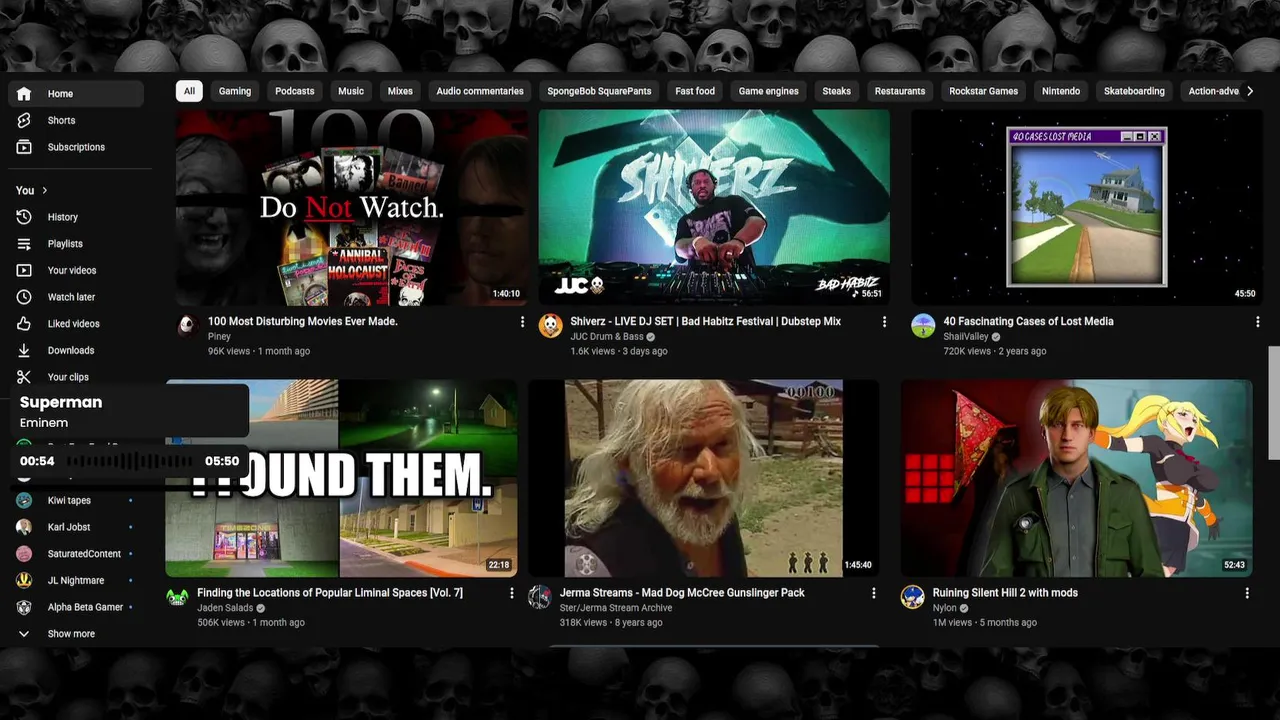Open the Your clips scissors icon
The image size is (1280, 720).
click(24, 377)
